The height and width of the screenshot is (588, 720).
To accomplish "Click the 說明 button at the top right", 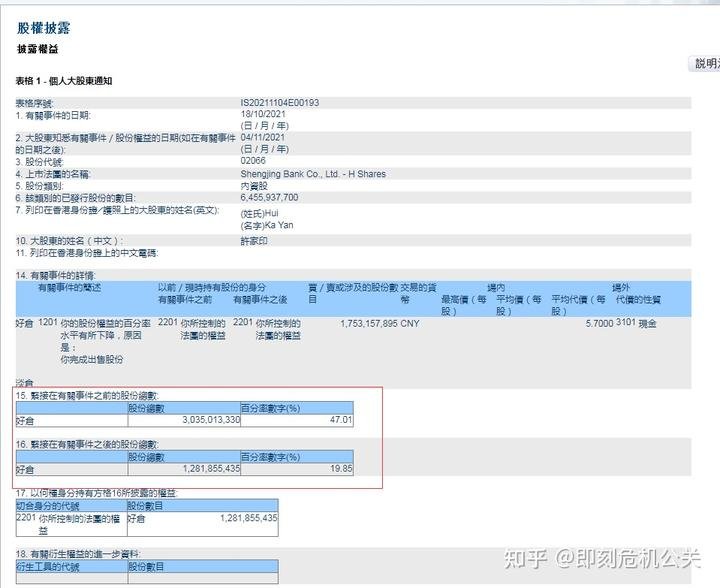I will point(704,63).
